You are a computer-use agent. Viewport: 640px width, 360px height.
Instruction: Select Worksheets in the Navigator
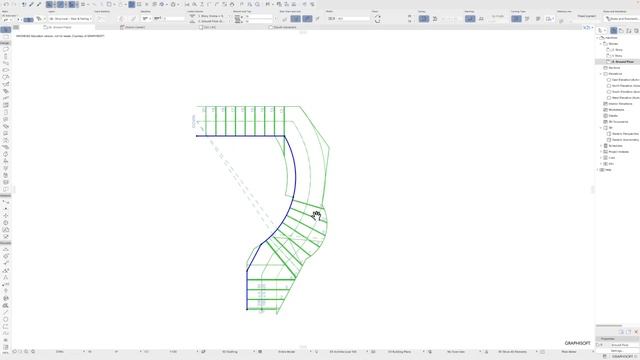pos(616,110)
